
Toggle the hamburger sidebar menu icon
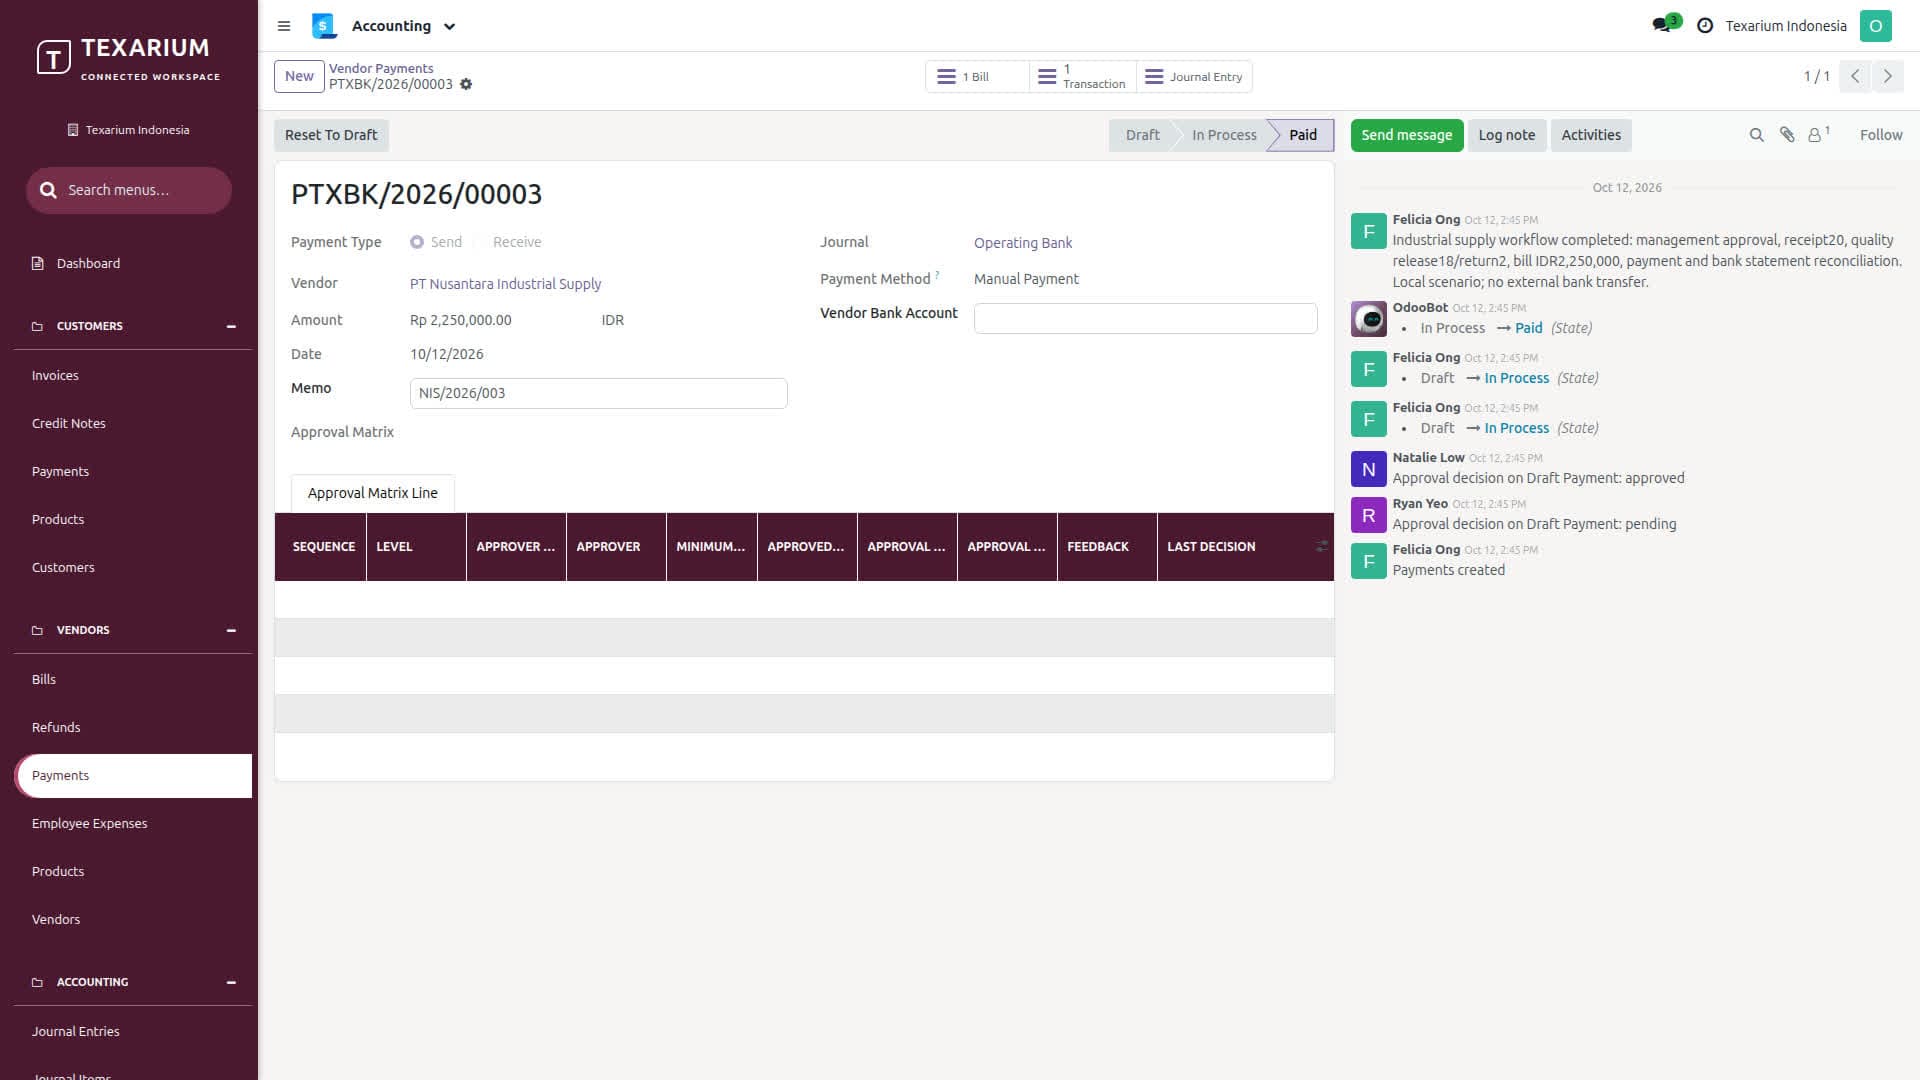(x=284, y=26)
